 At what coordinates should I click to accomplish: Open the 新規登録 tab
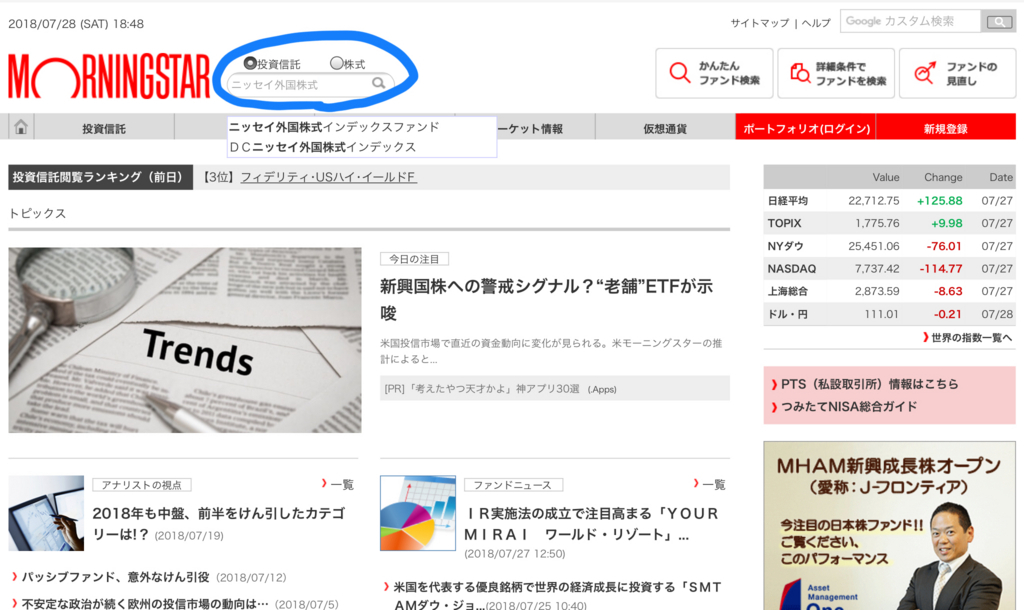(946, 128)
